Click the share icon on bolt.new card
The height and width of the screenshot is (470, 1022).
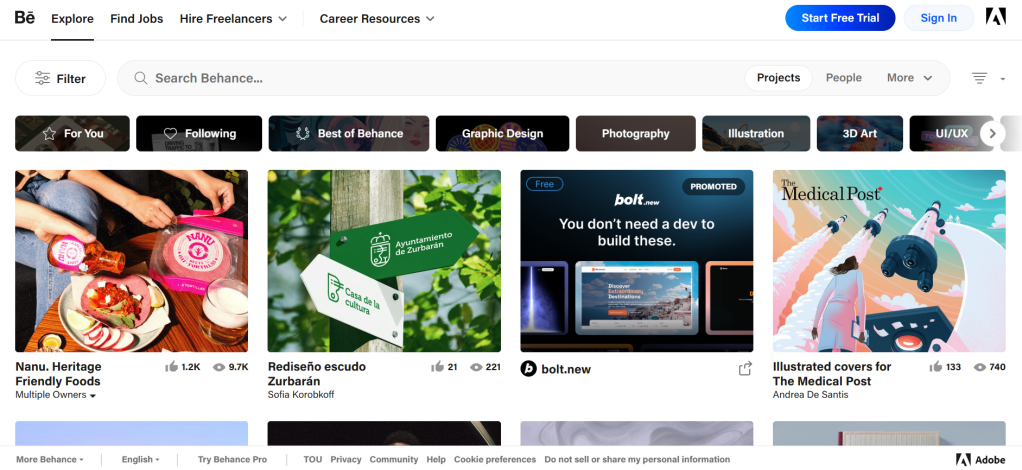(x=745, y=369)
